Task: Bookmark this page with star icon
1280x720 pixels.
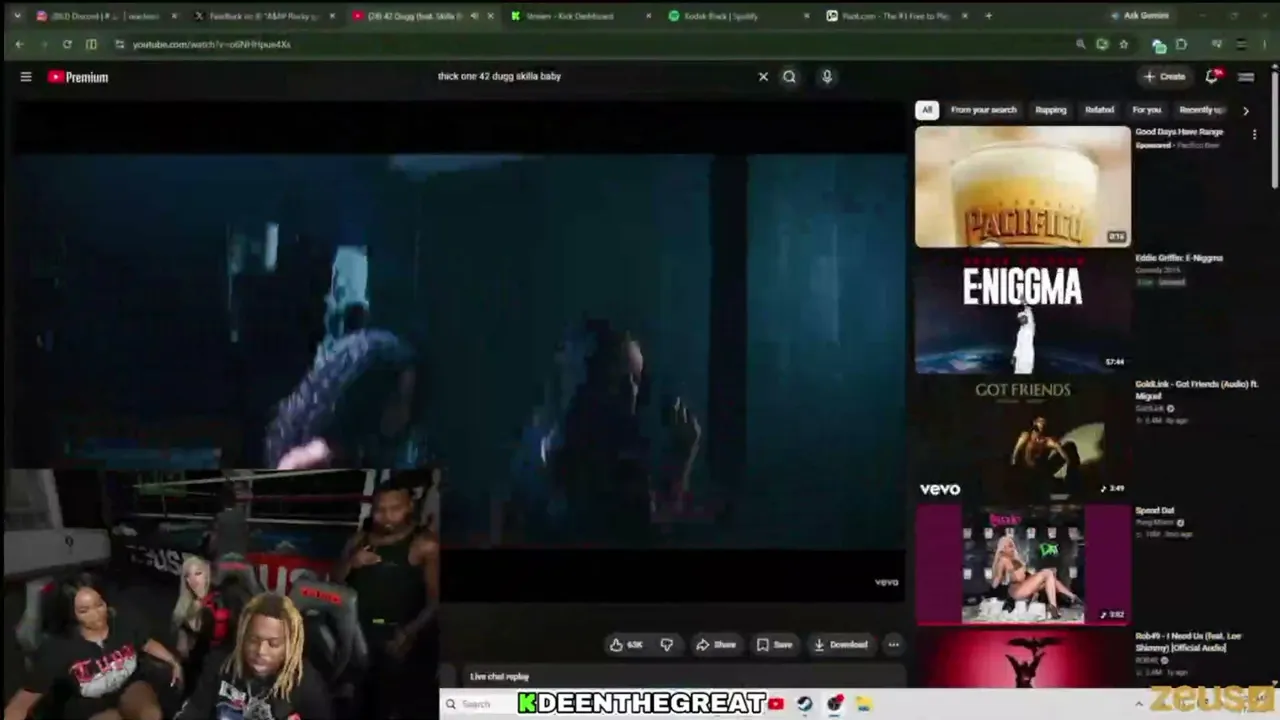Action: pos(1124,44)
